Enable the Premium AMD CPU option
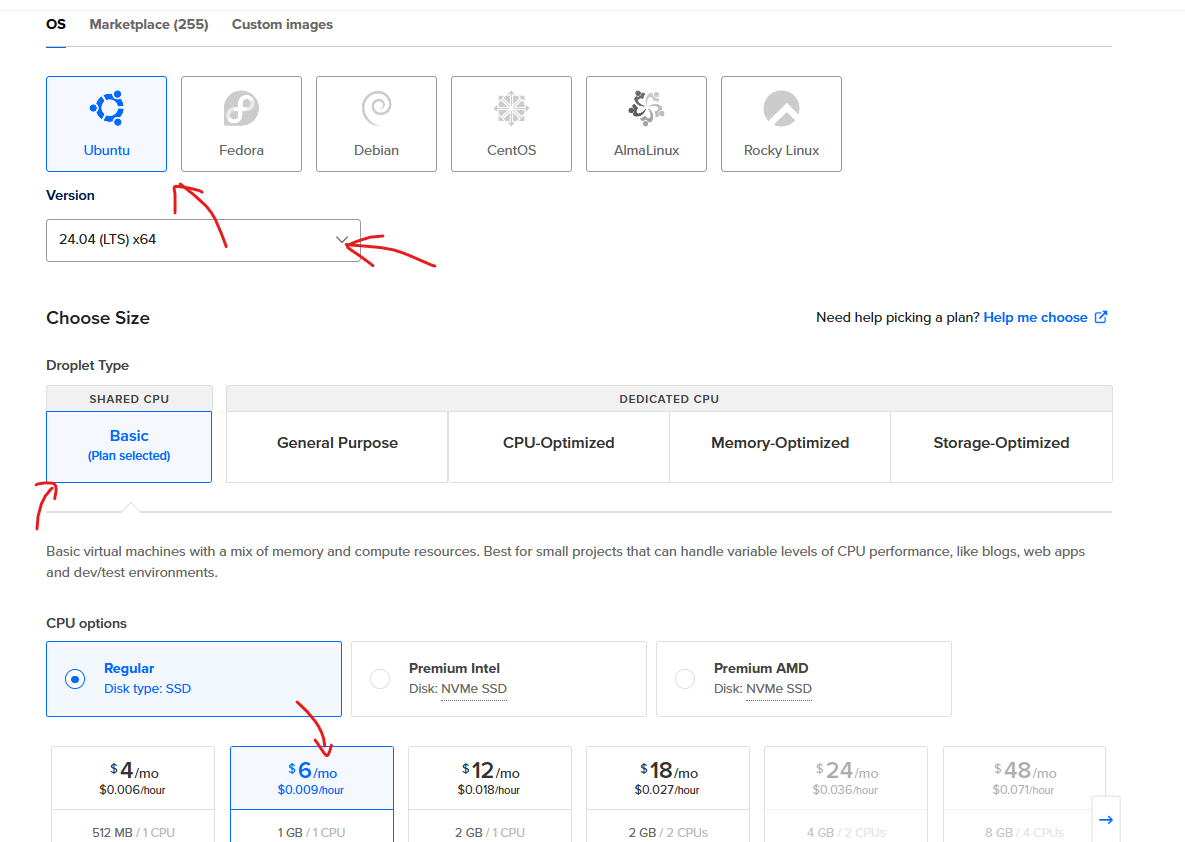 [685, 678]
